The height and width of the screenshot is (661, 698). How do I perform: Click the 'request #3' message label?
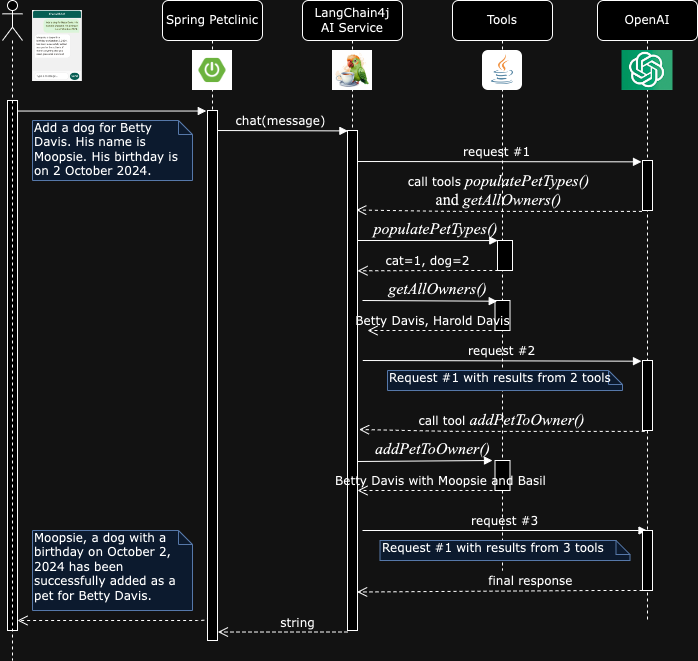coord(504,521)
